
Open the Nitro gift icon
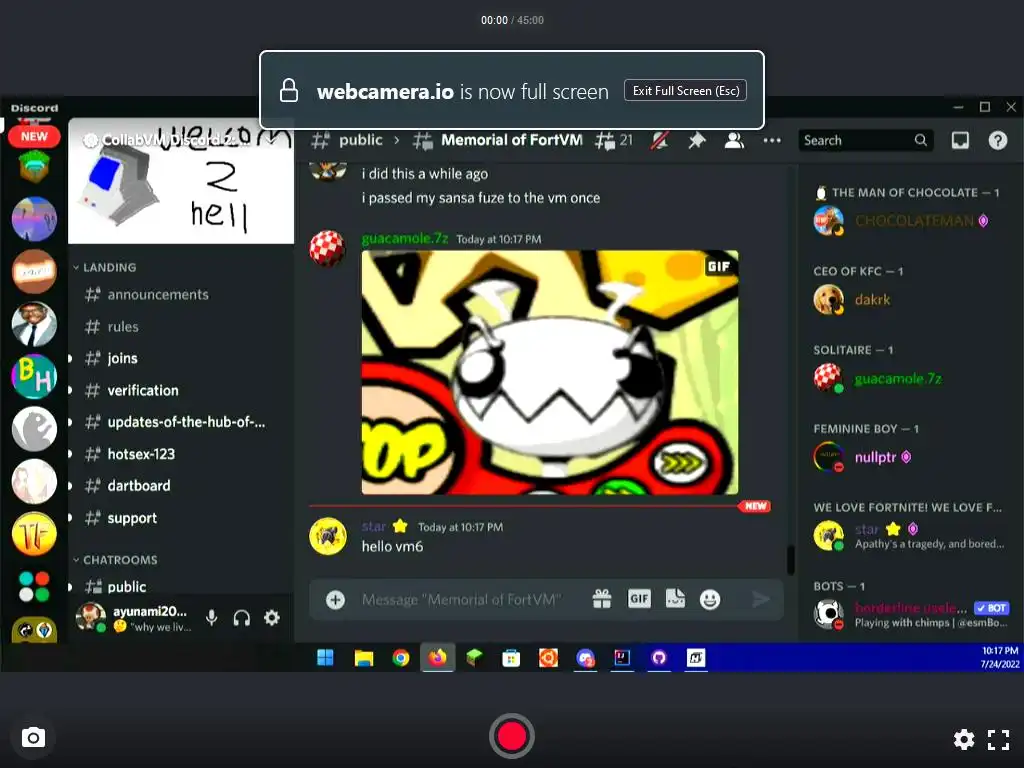601,599
